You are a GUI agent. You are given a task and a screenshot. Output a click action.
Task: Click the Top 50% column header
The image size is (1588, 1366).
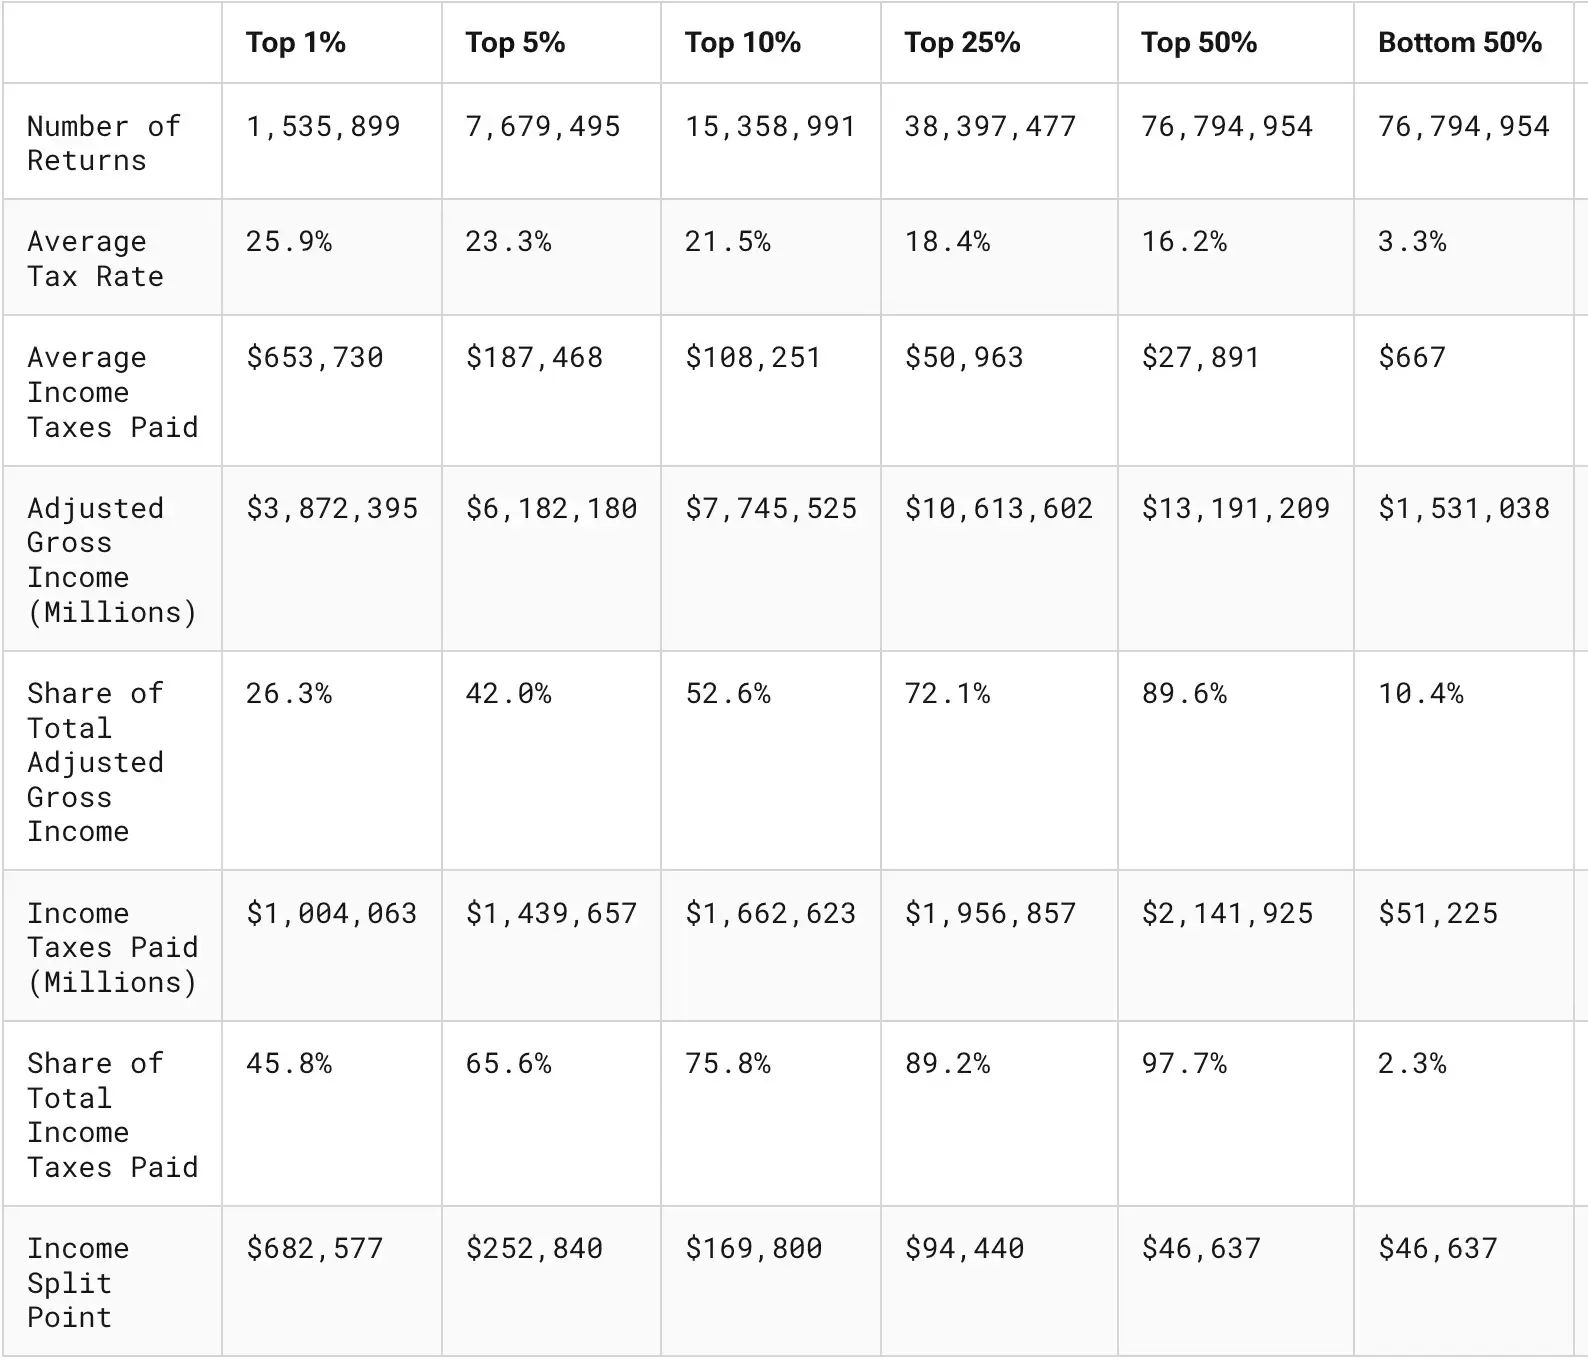coord(1198,43)
